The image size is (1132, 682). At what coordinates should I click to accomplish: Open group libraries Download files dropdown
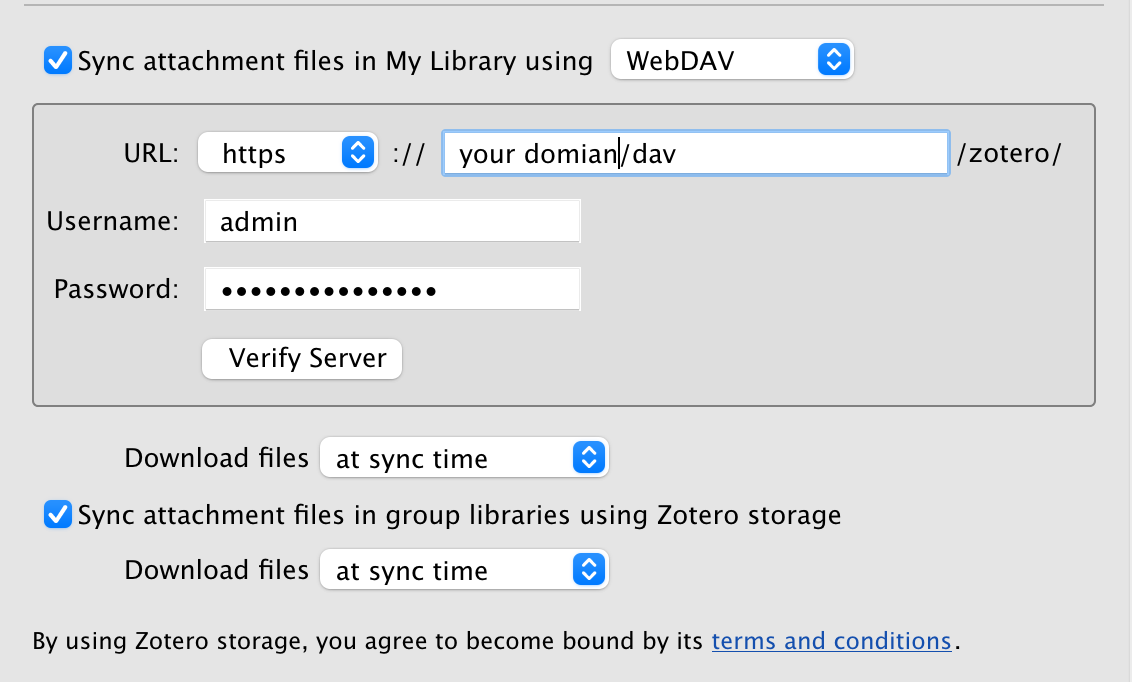[x=464, y=569]
